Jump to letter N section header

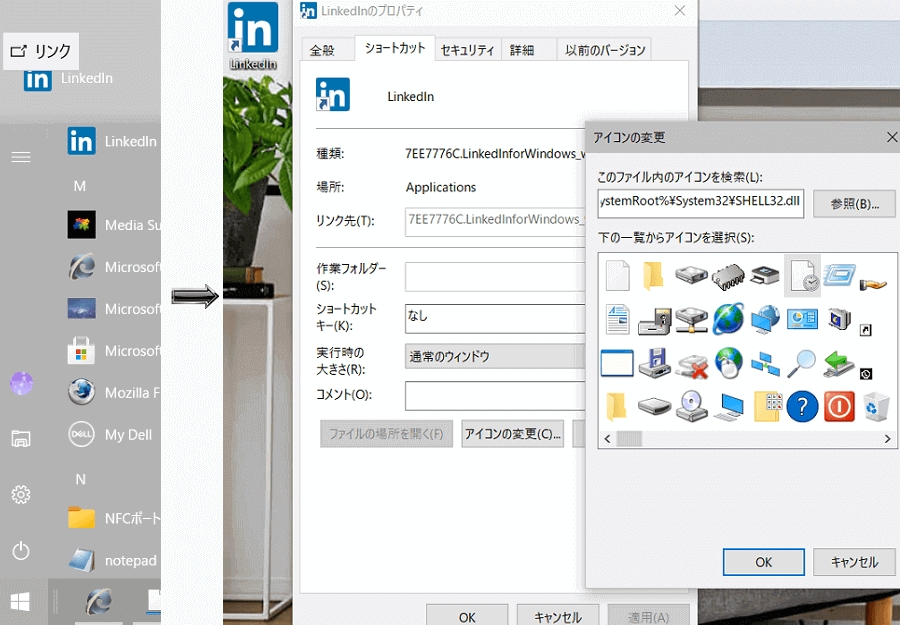tap(80, 479)
